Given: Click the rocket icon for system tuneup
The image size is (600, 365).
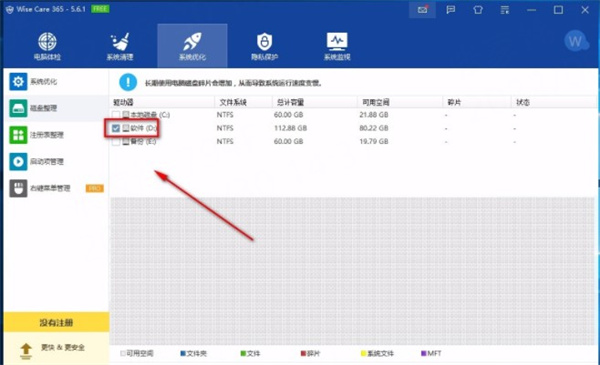Looking at the screenshot, I should click(192, 41).
